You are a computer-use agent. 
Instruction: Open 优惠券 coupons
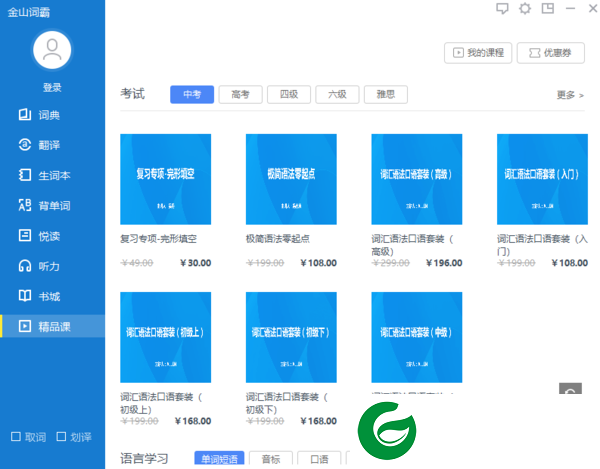click(x=551, y=53)
